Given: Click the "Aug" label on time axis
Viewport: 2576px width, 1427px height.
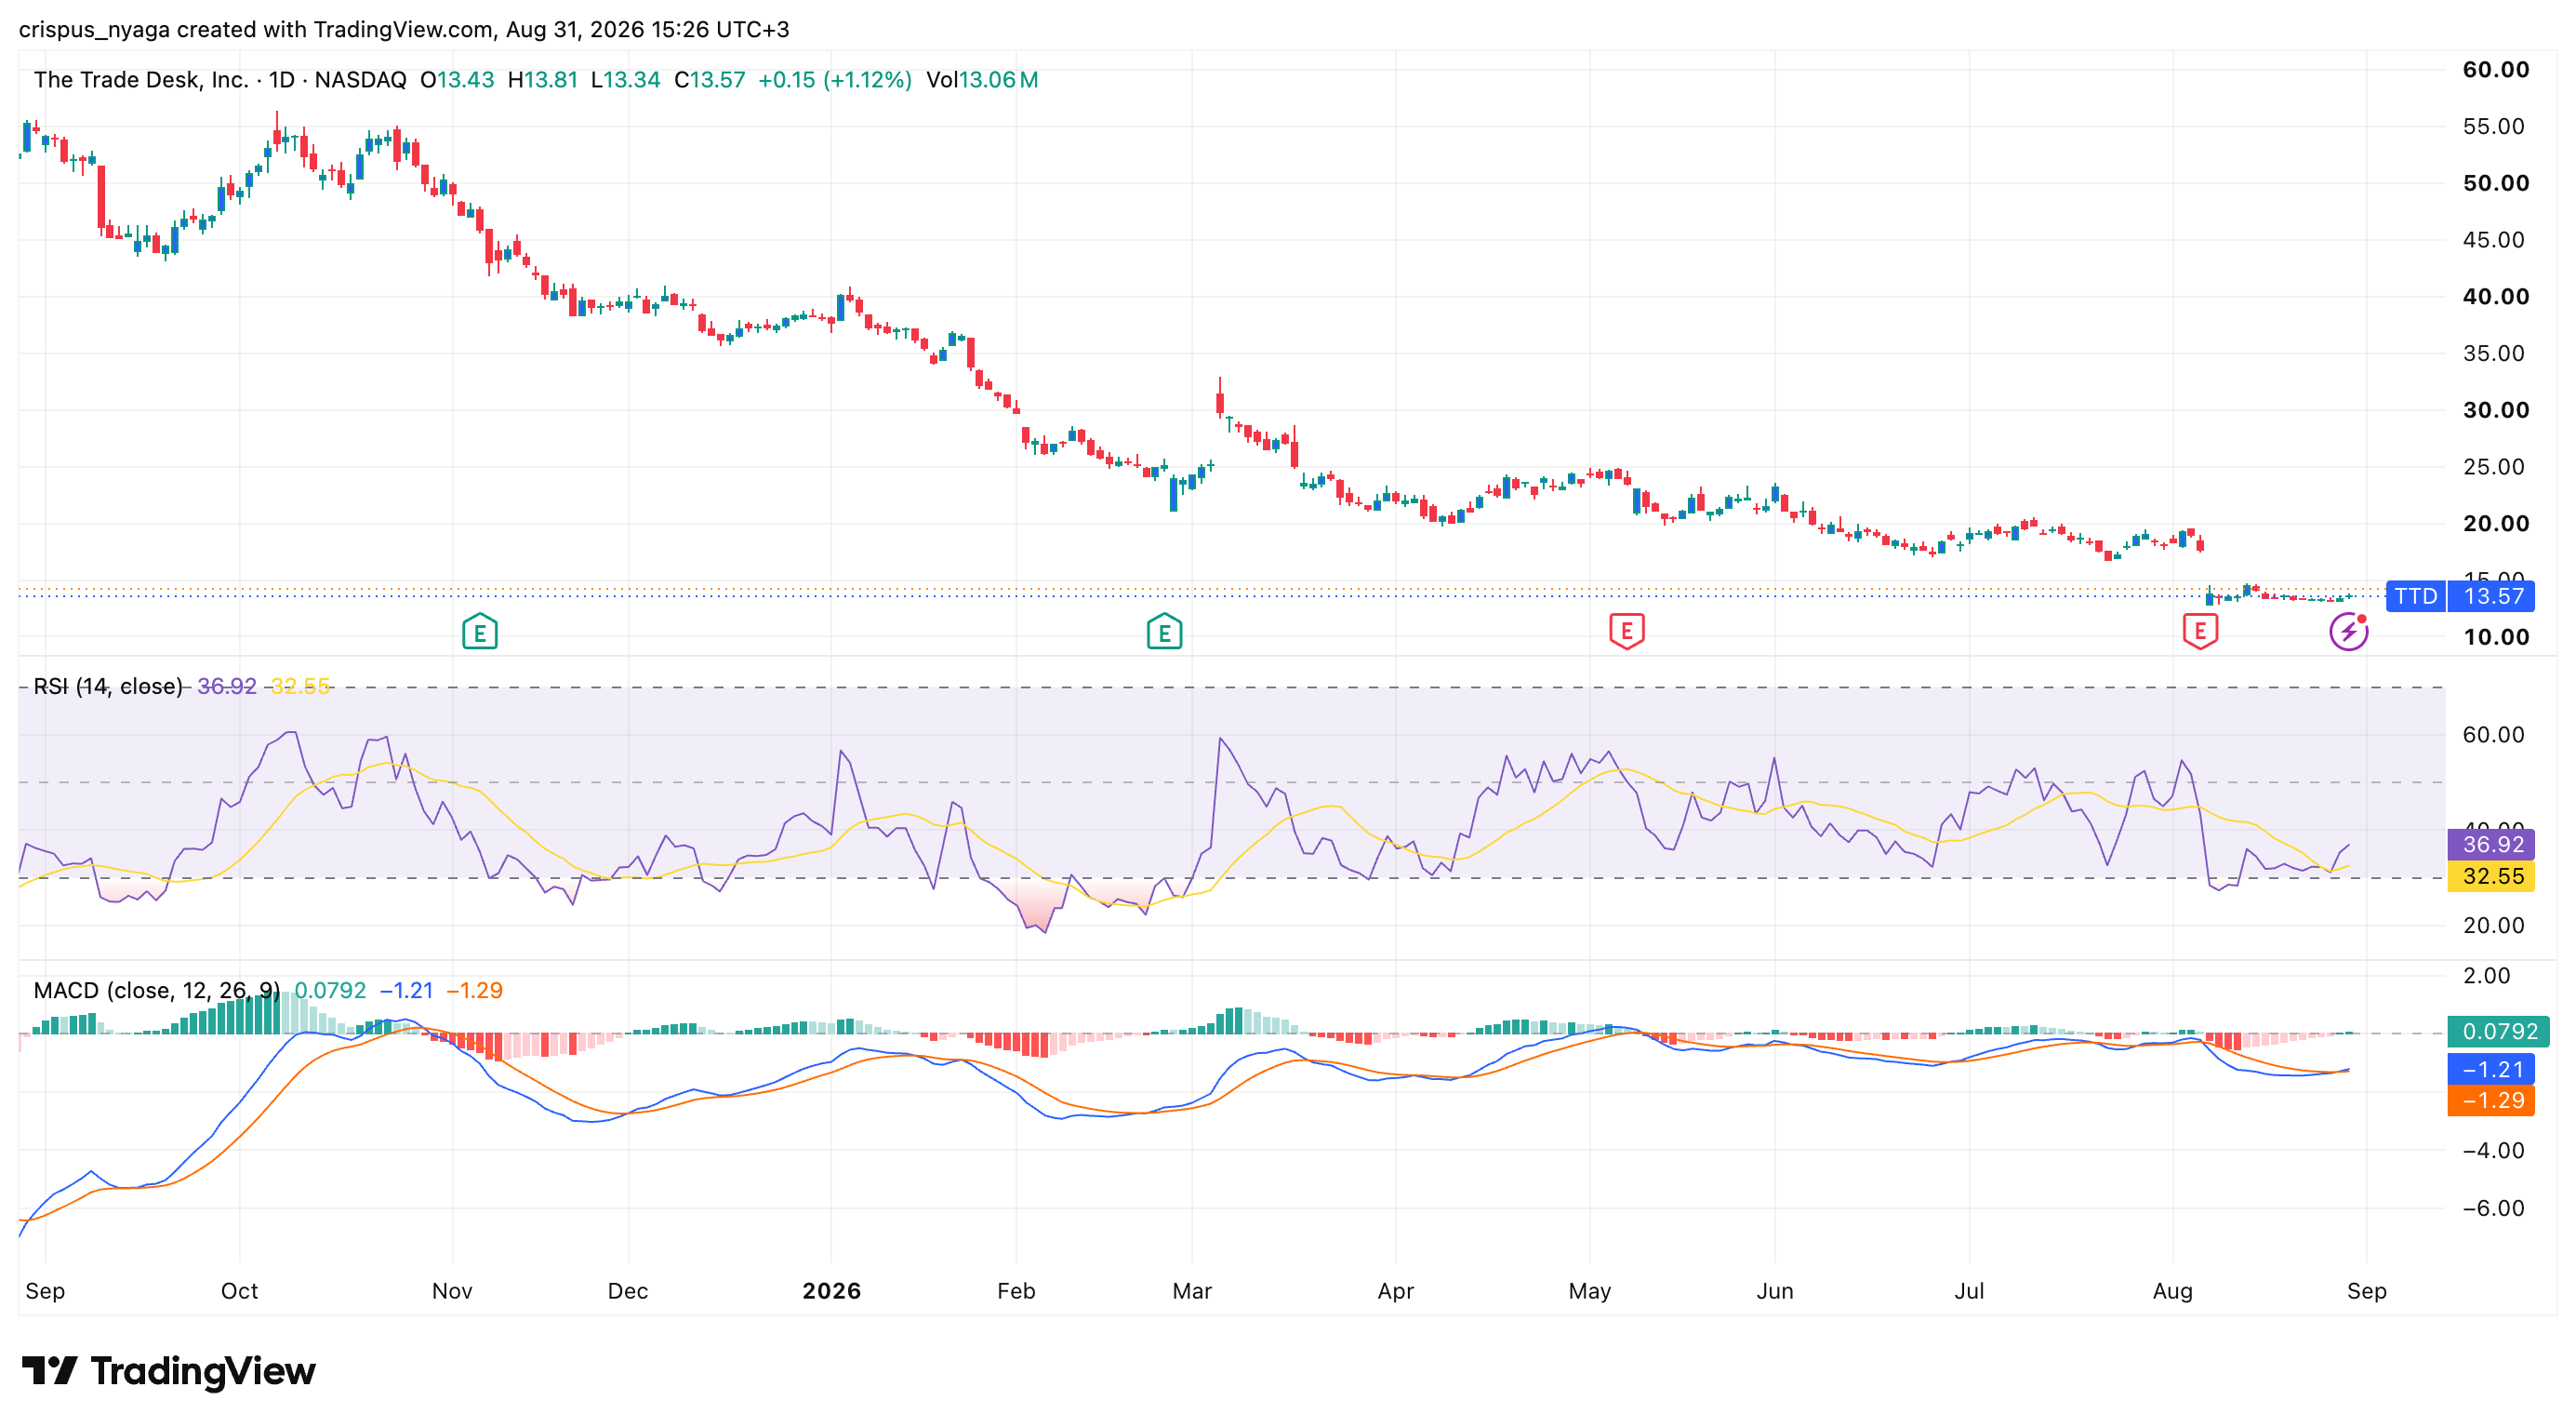Looking at the screenshot, I should (x=2173, y=1292).
